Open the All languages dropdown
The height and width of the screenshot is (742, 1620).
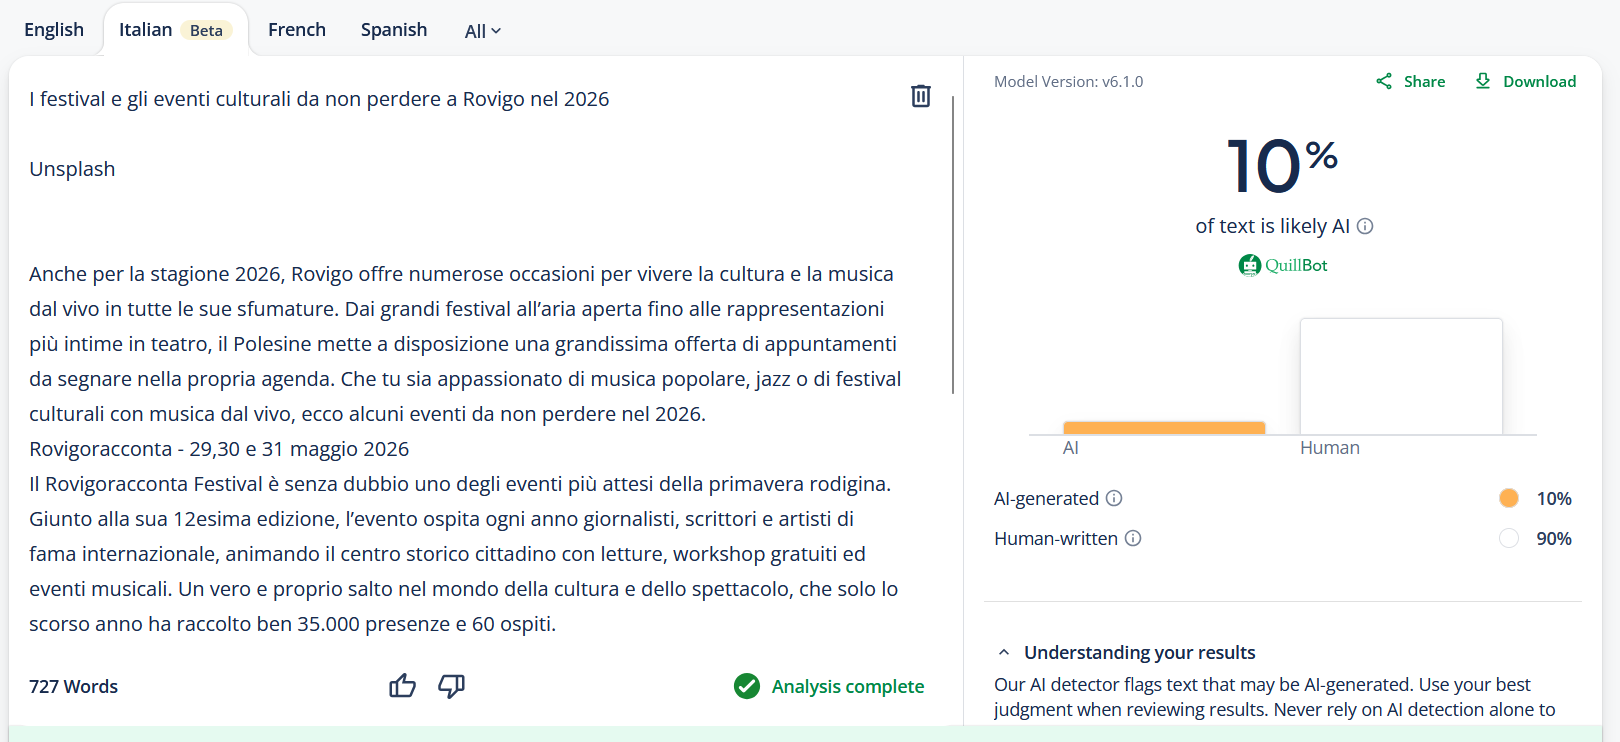tap(483, 31)
